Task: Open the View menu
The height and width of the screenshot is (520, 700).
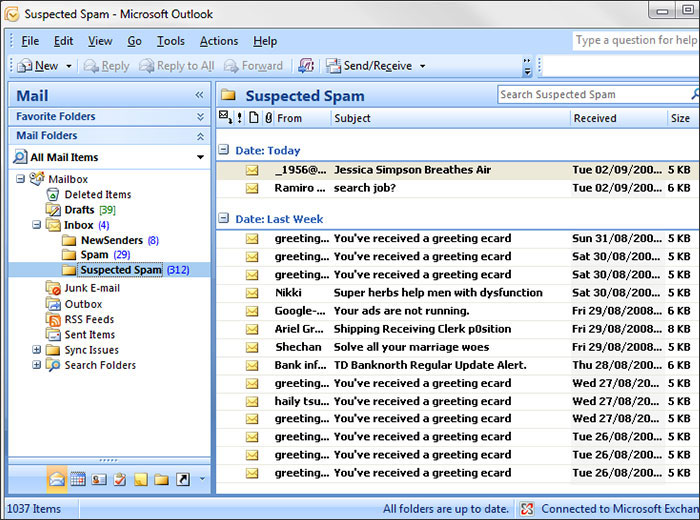Action: coord(100,41)
